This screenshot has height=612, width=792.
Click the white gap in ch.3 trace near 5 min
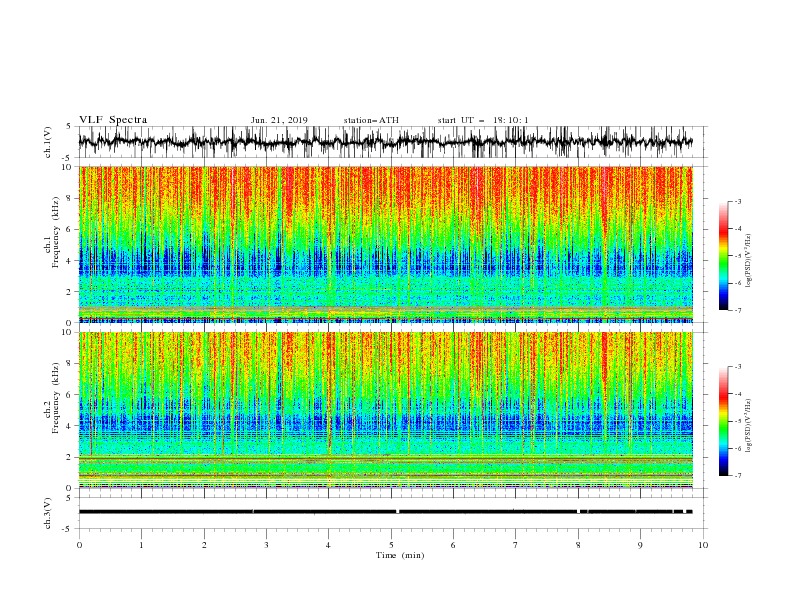tap(398, 512)
